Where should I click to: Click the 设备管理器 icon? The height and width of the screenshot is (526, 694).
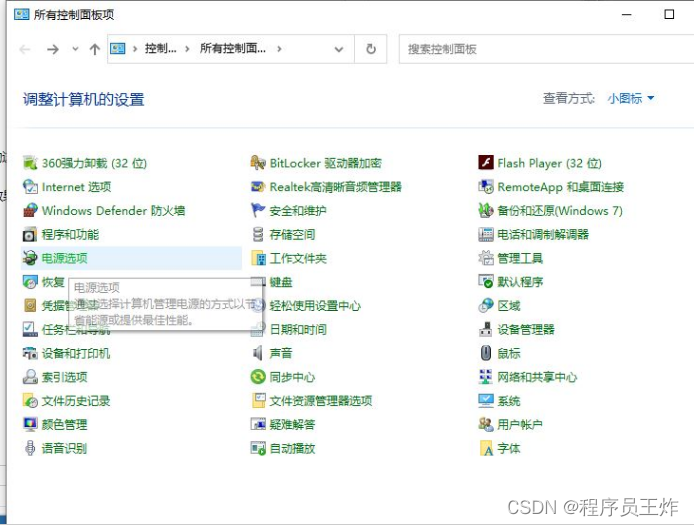[x=486, y=329]
